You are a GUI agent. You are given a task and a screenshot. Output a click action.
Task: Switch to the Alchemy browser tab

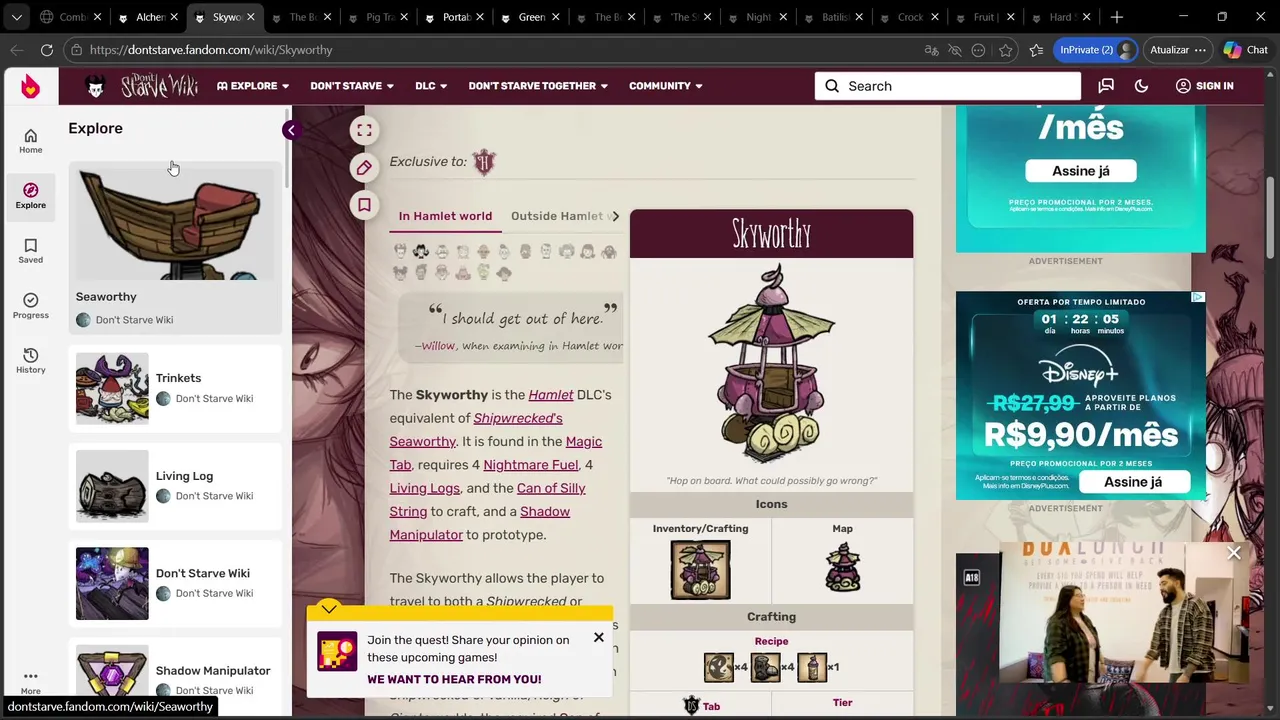point(147,17)
